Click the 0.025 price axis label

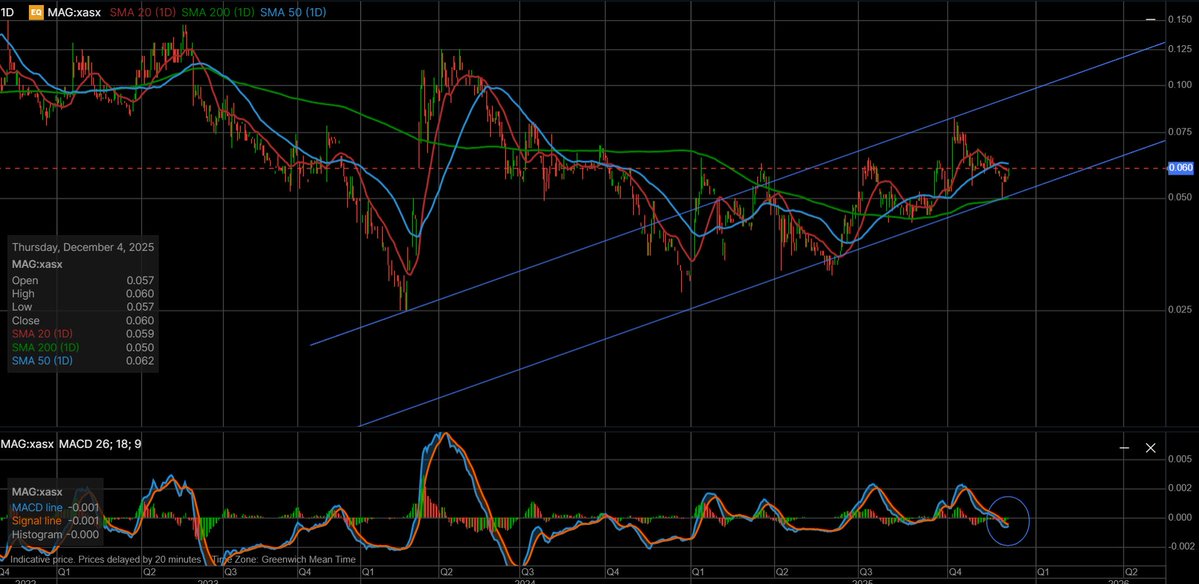pos(1182,310)
